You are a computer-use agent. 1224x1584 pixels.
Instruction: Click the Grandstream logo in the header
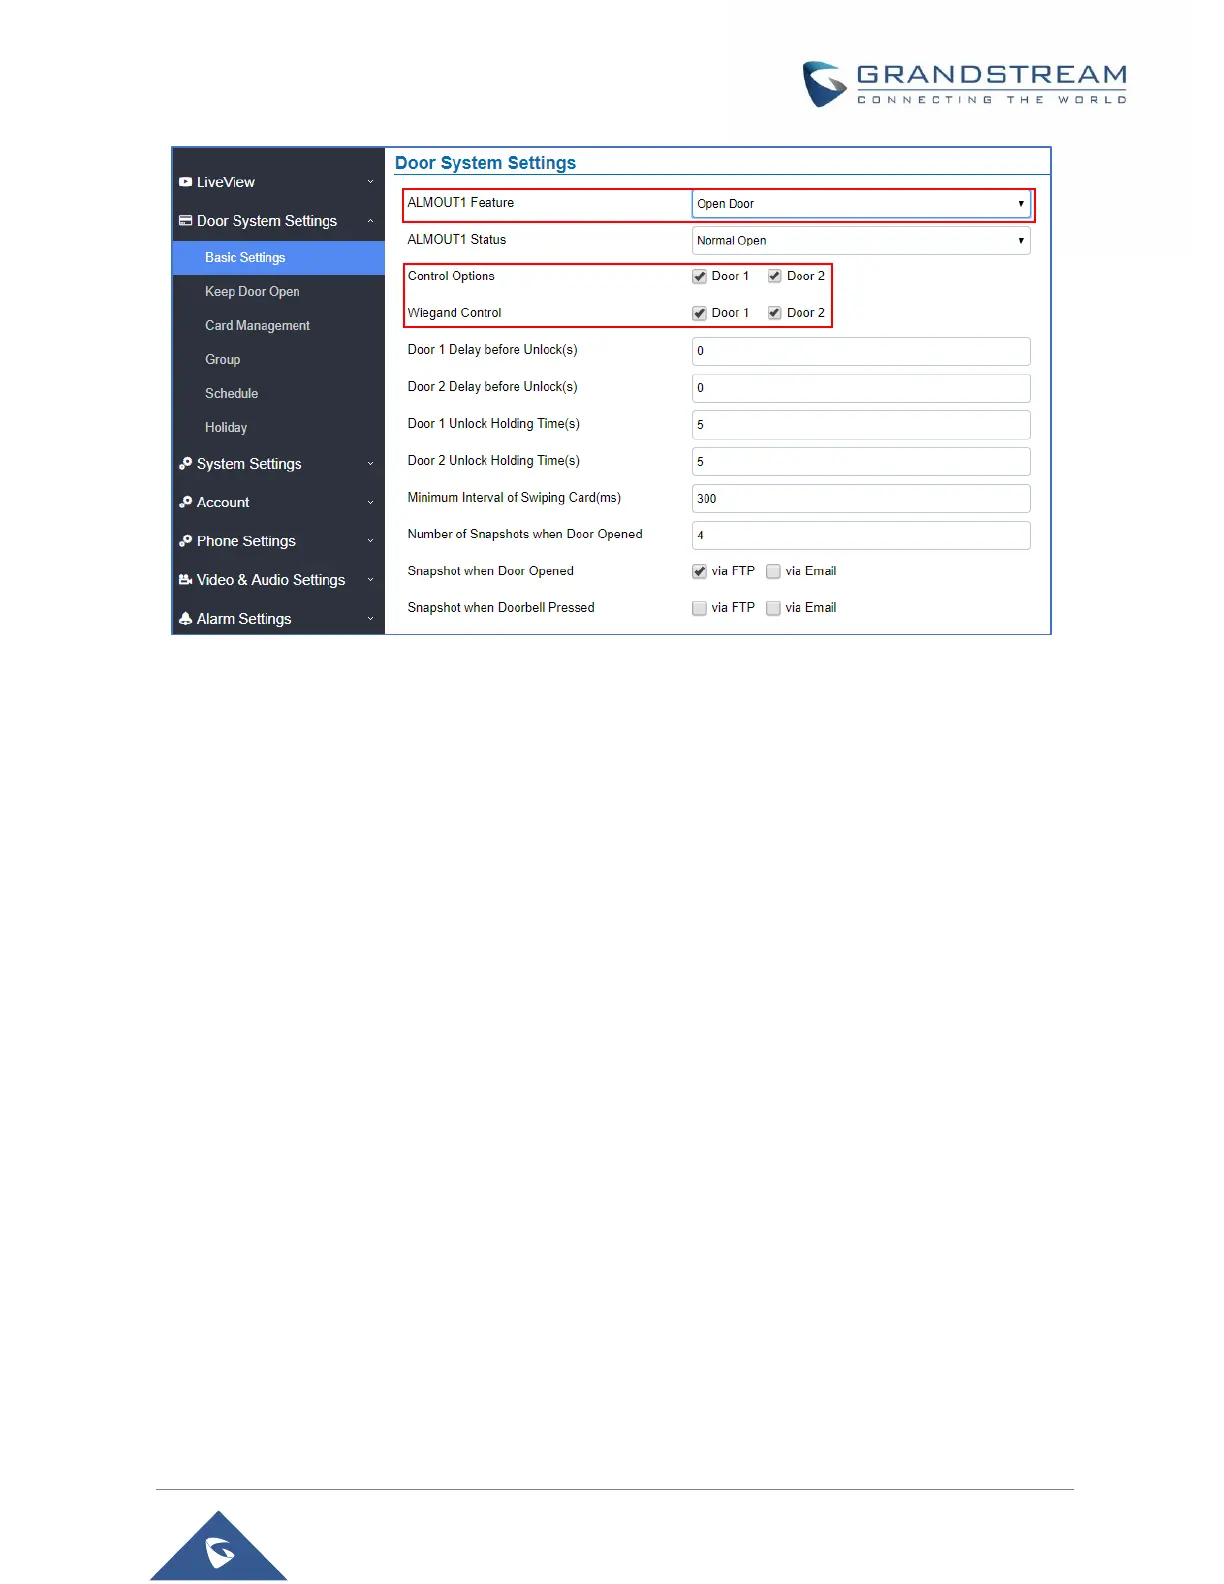(x=965, y=84)
